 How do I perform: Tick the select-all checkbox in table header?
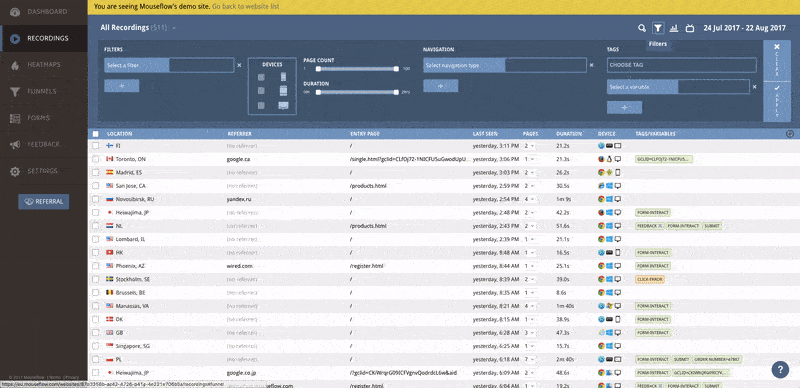click(95, 134)
